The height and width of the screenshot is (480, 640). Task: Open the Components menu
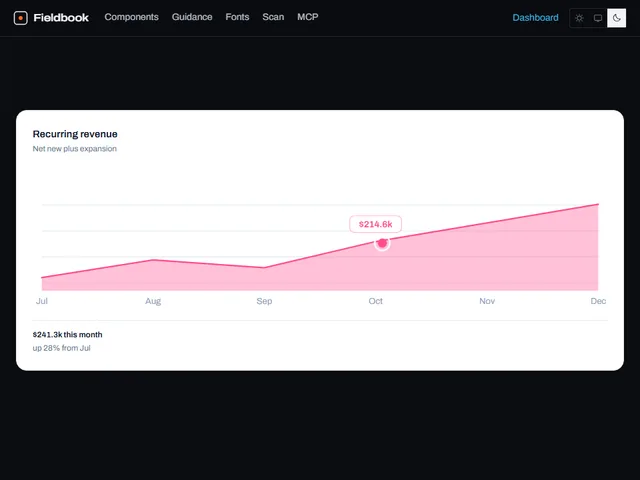[x=131, y=17]
